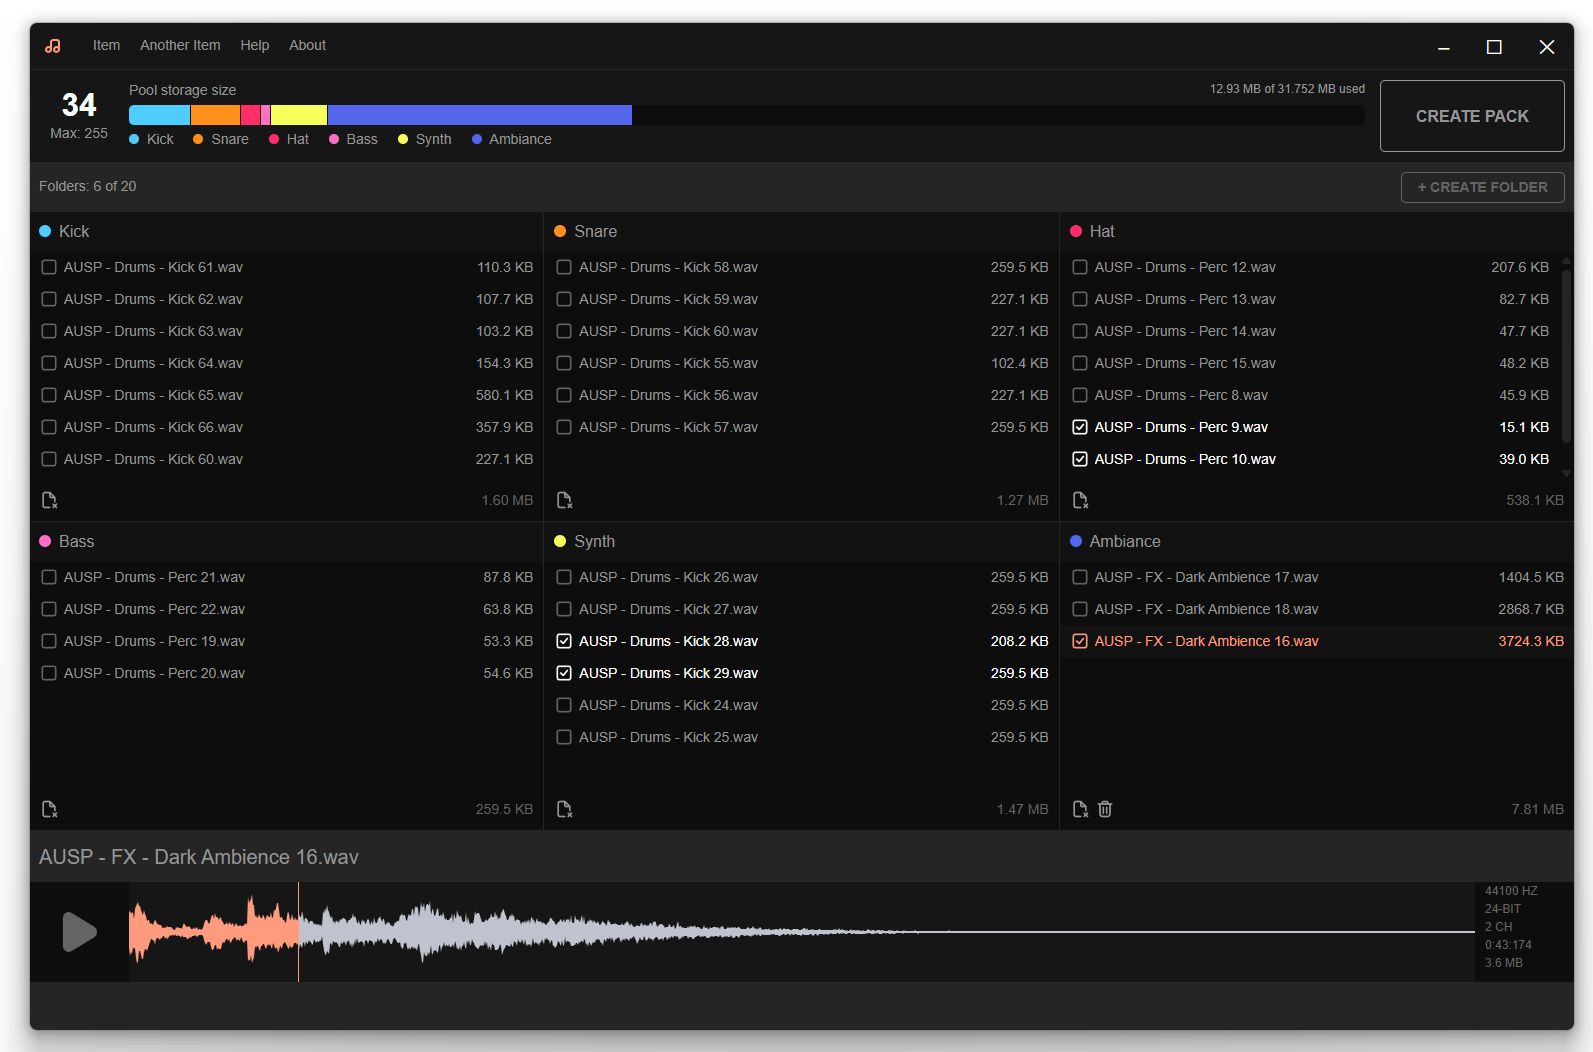Select the Kick 24.wav row in Synth
Image resolution: width=1593 pixels, height=1052 pixels.
tap(802, 705)
